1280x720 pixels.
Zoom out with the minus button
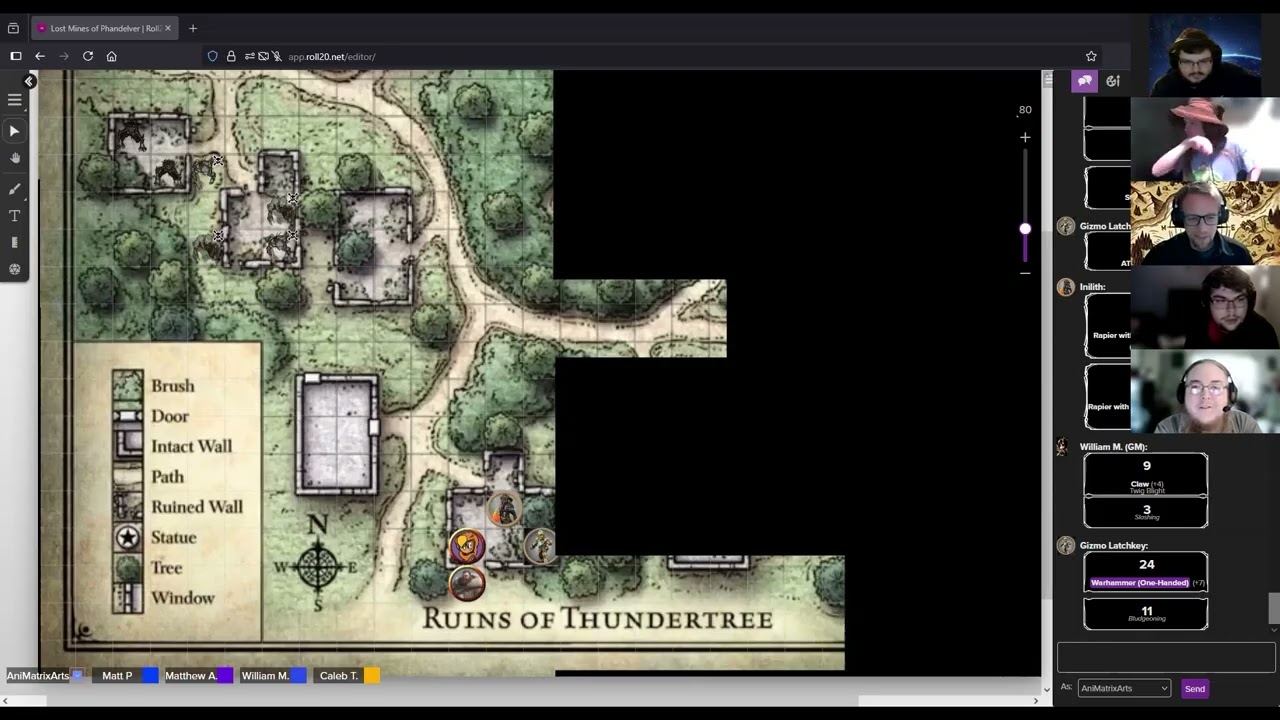click(1025, 273)
